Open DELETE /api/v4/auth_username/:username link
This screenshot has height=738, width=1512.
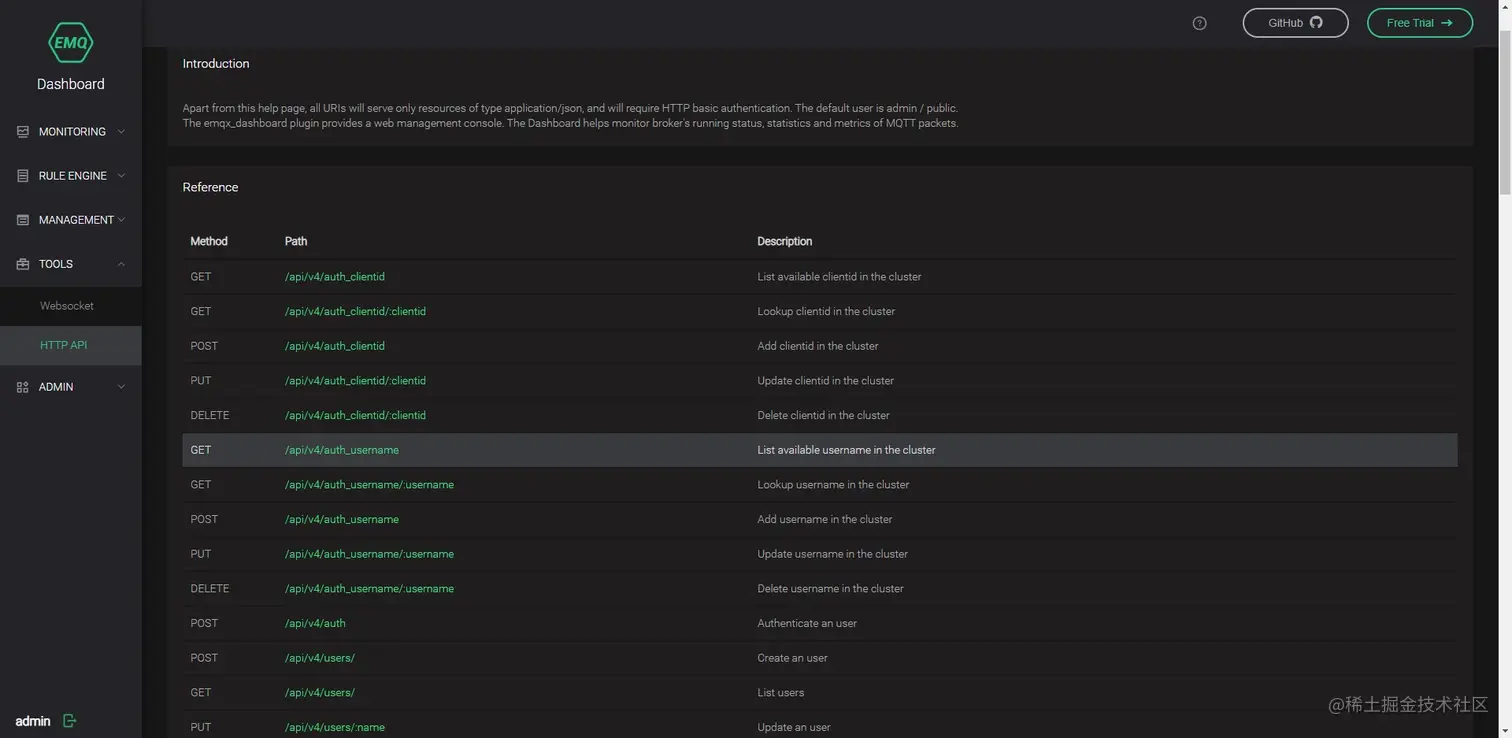[369, 589]
